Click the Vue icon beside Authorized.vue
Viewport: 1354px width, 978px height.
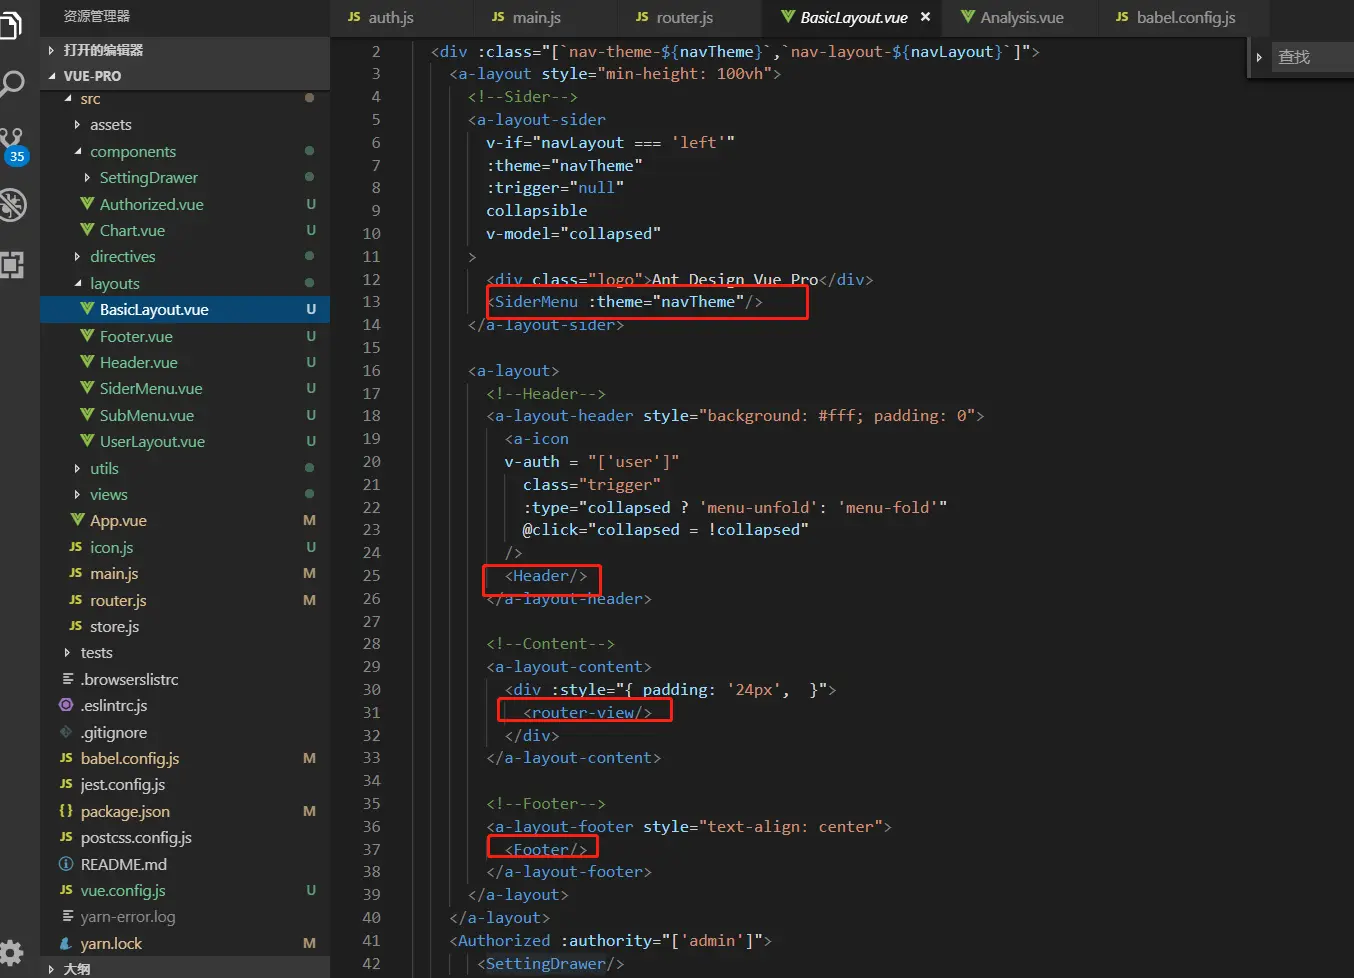pyautogui.click(x=87, y=204)
